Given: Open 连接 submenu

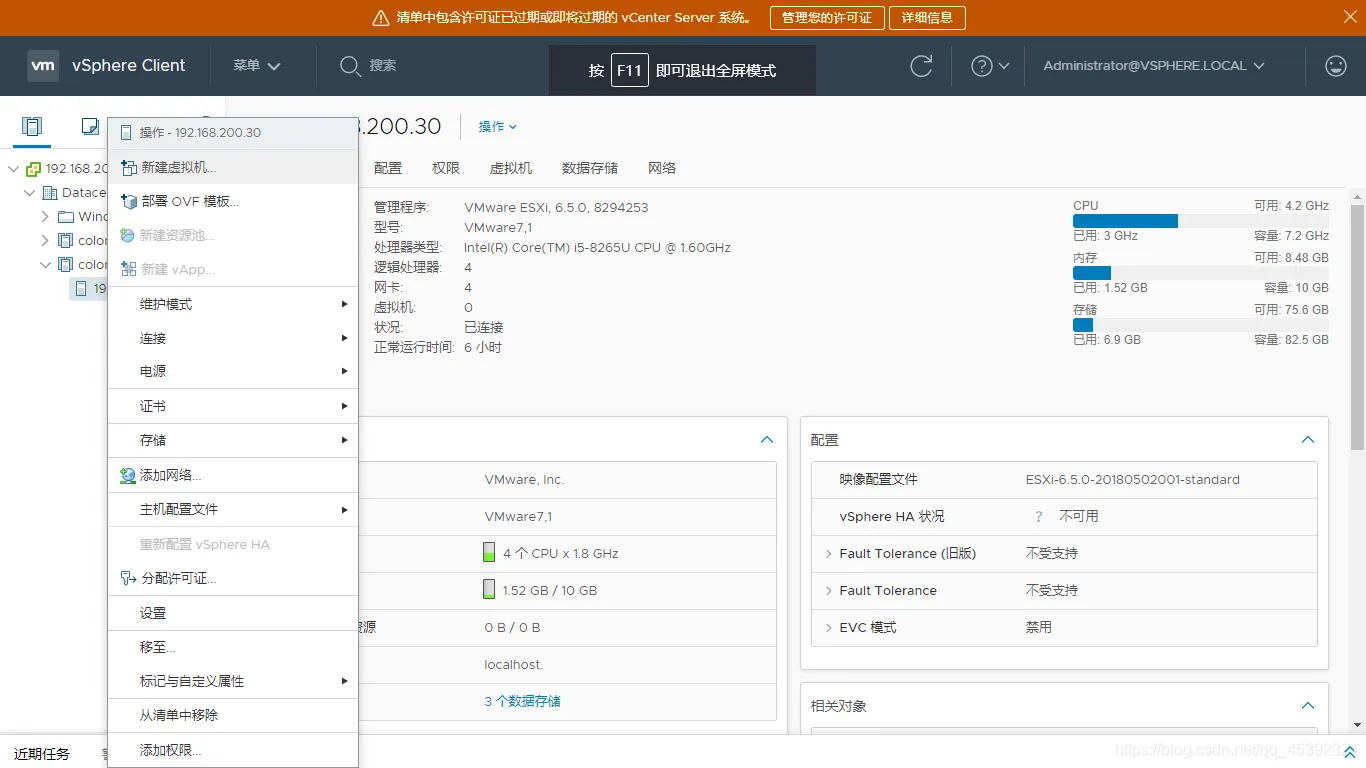Looking at the screenshot, I should click(233, 338).
